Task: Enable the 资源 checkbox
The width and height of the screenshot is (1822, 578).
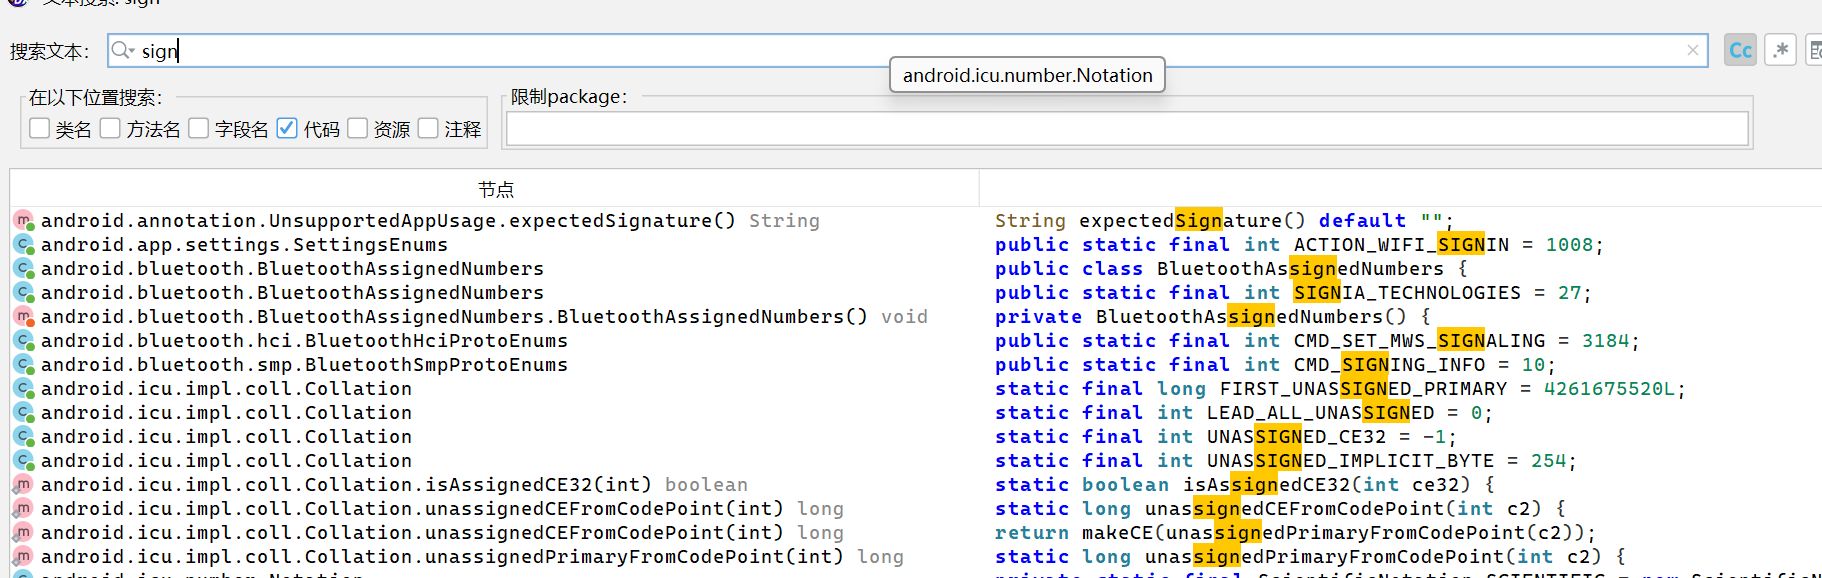Action: (358, 128)
